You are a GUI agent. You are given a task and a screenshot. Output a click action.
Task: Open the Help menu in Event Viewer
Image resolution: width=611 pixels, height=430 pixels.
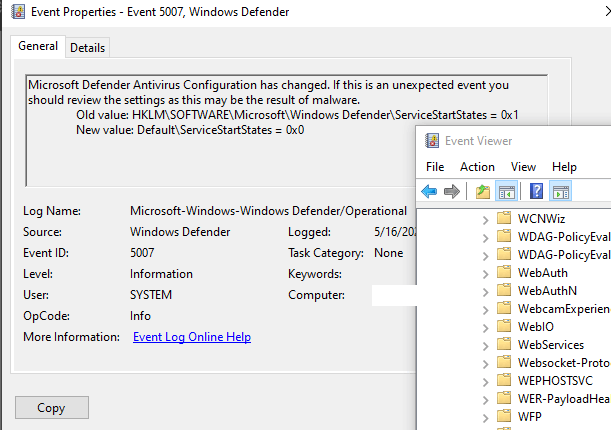tap(564, 167)
